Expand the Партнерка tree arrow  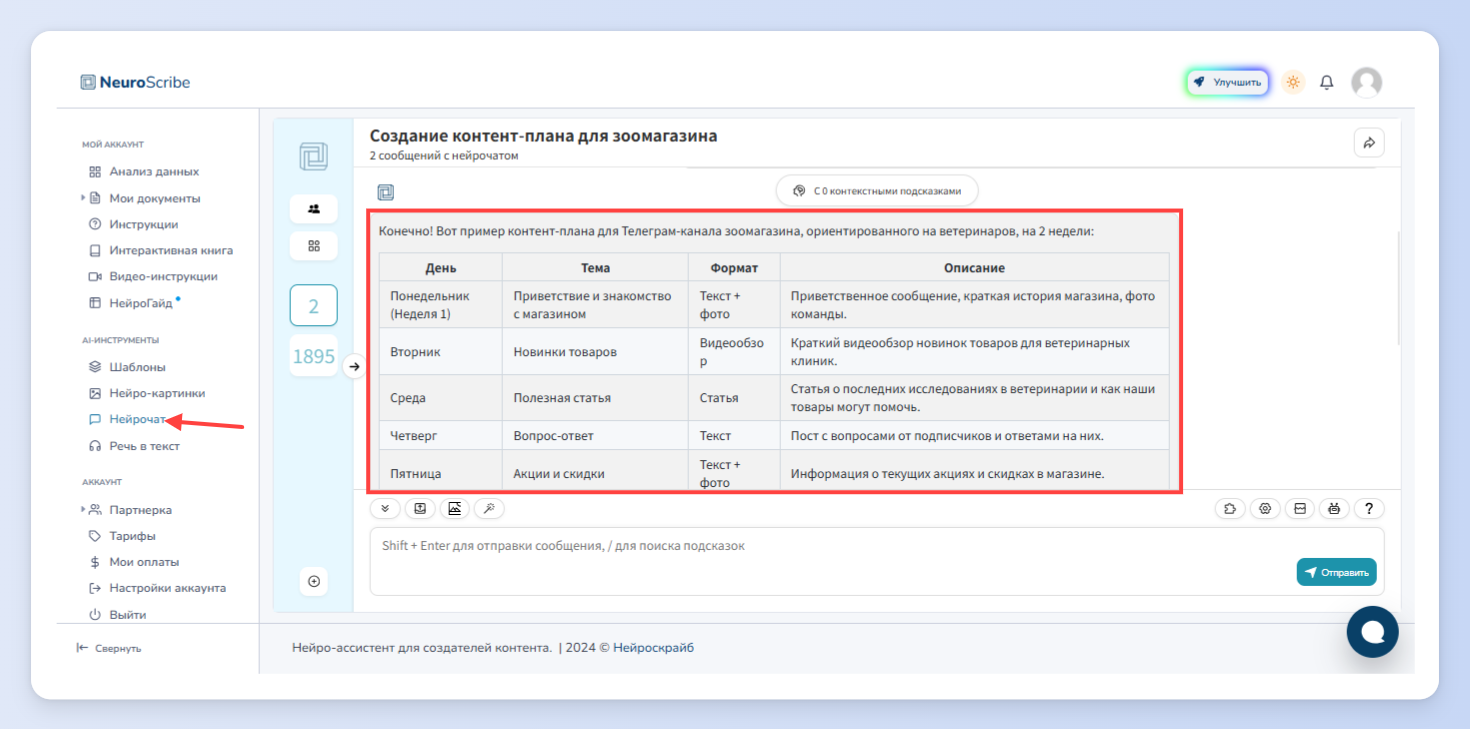(83, 510)
